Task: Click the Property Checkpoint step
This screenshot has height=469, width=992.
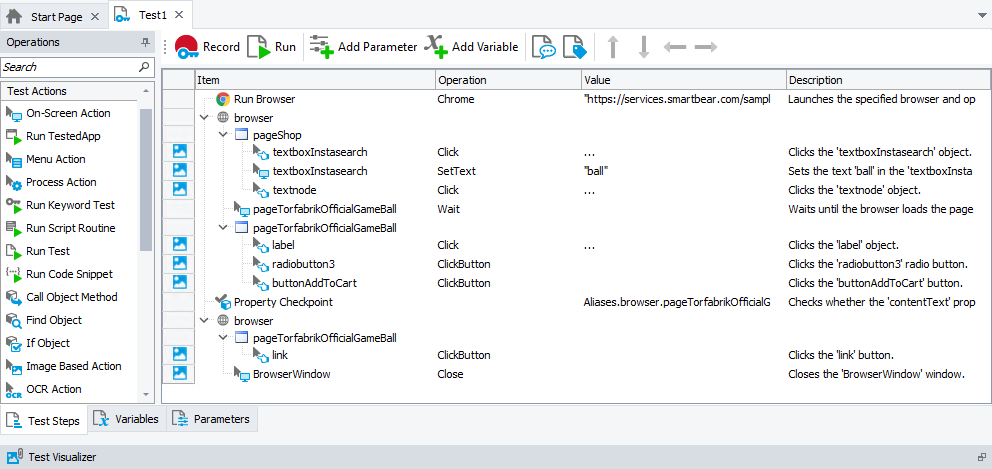Action: pos(282,302)
